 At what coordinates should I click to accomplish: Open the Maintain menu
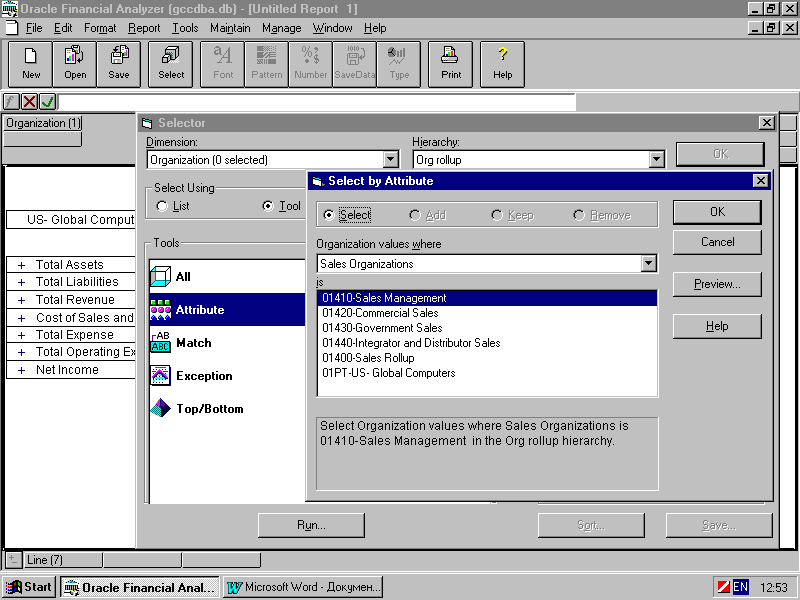point(230,28)
